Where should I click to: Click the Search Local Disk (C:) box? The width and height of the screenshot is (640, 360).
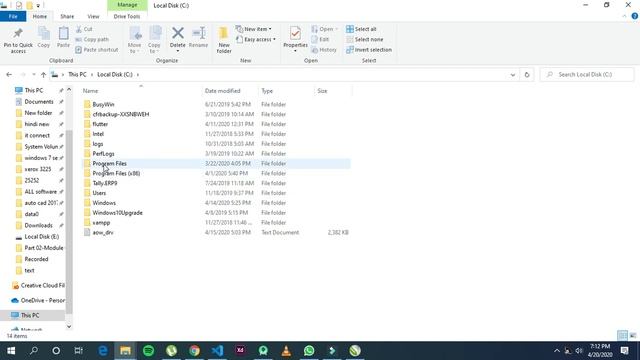click(x=587, y=75)
